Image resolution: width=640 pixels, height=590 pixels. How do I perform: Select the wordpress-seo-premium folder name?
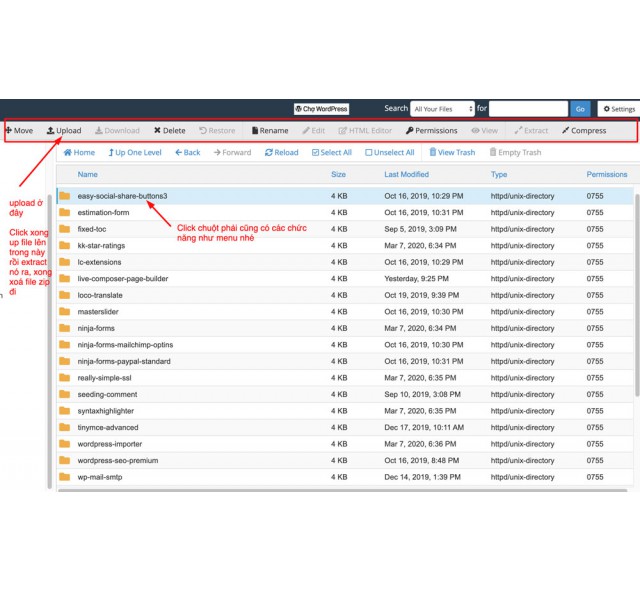click(x=118, y=461)
